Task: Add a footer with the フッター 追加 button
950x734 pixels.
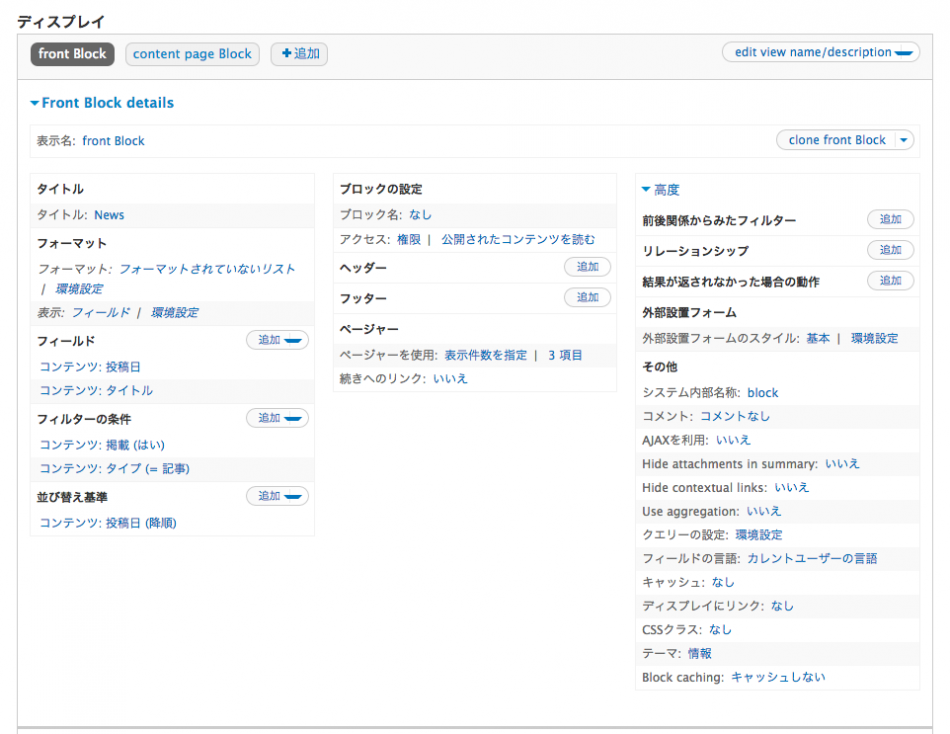Action: 587,297
